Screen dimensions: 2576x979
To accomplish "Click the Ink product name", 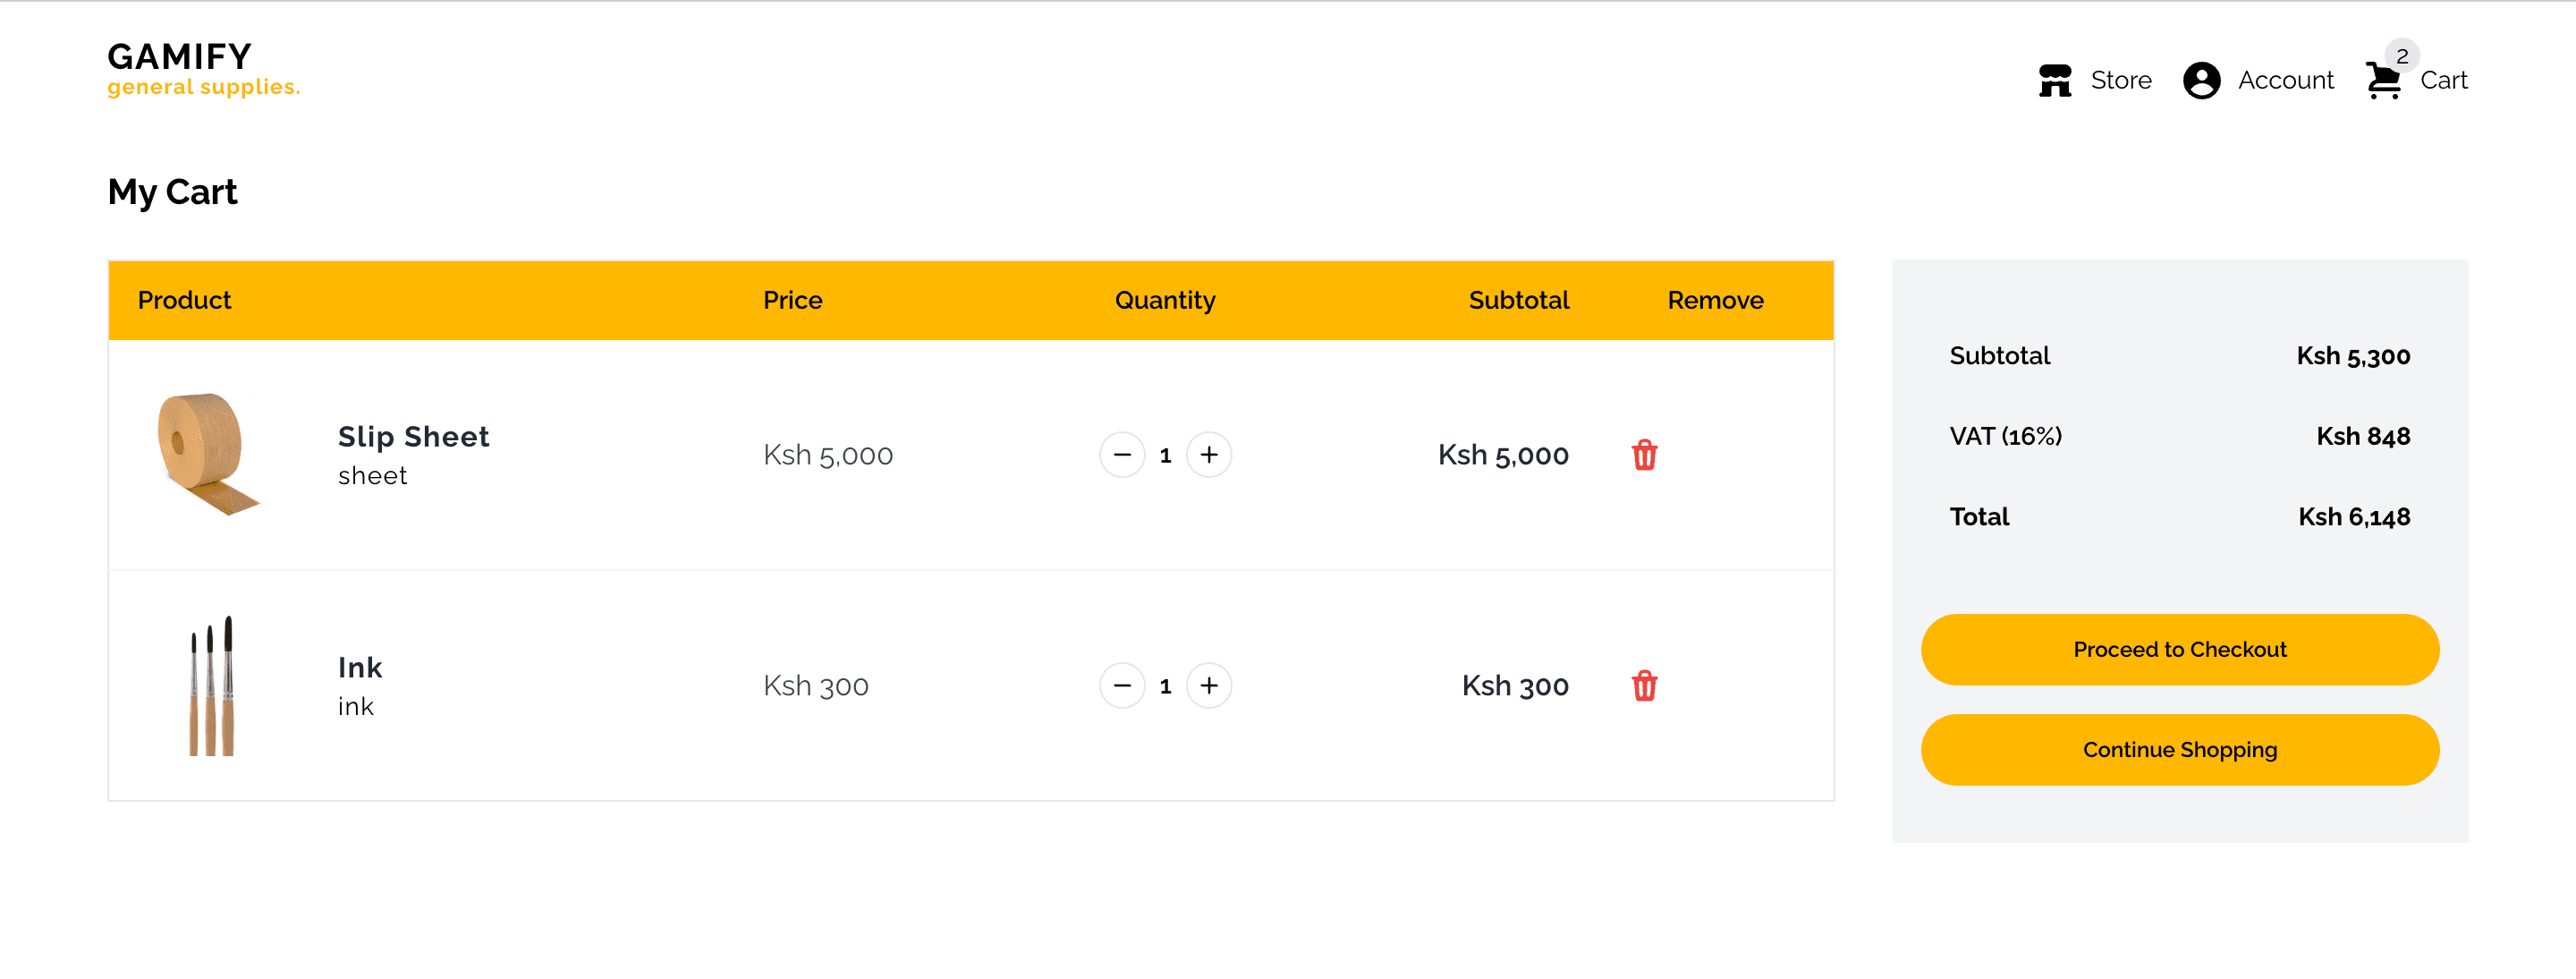I will tap(360, 668).
